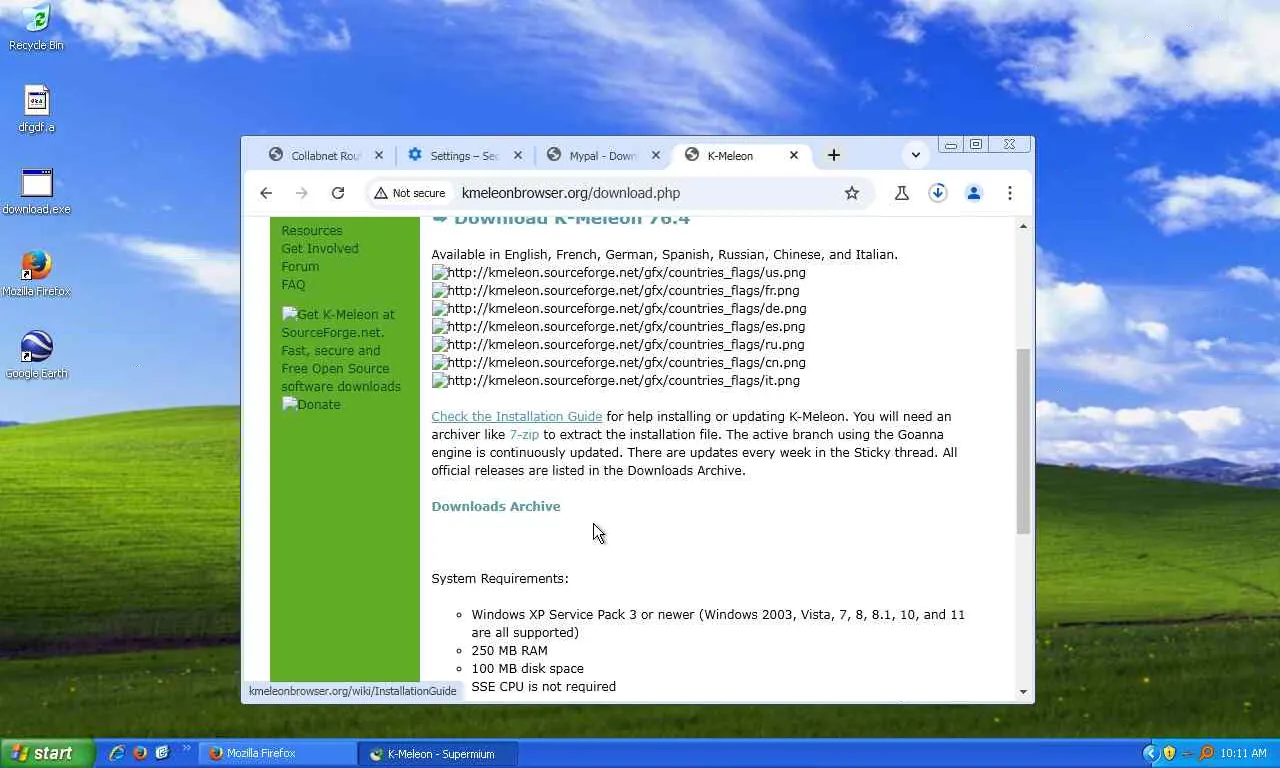Click the Windows XP Service Pack 3 requirement text
Image resolution: width=1280 pixels, height=768 pixels.
pos(718,624)
